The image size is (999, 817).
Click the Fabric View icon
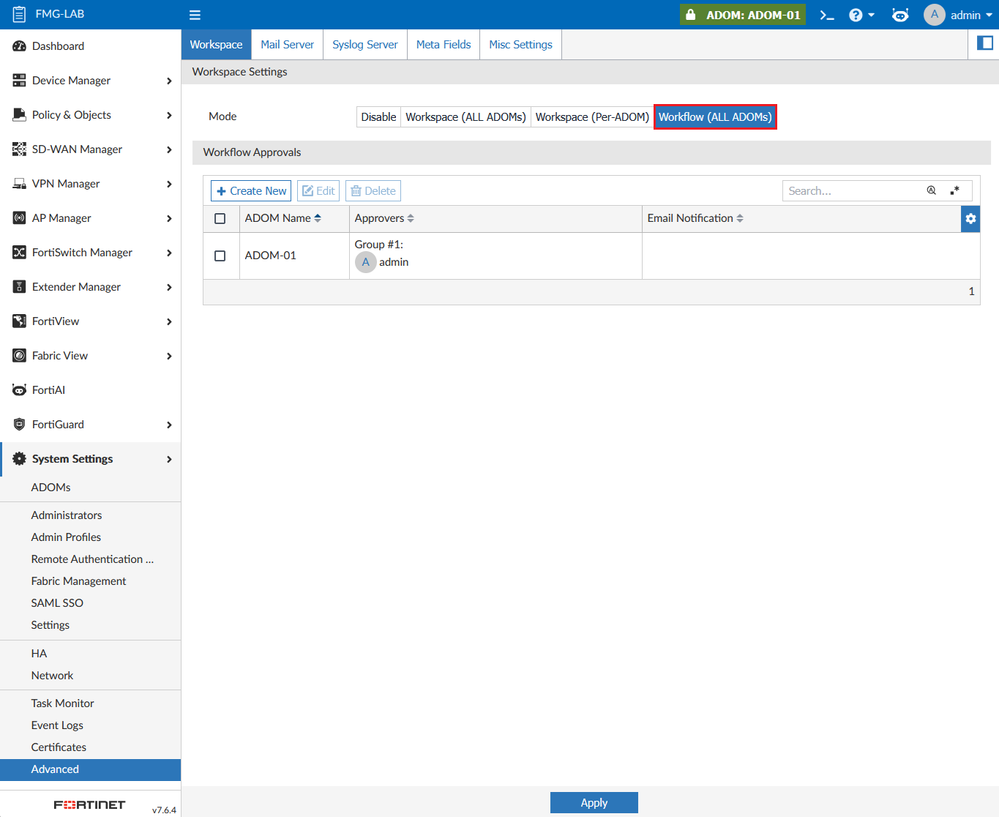coord(19,356)
